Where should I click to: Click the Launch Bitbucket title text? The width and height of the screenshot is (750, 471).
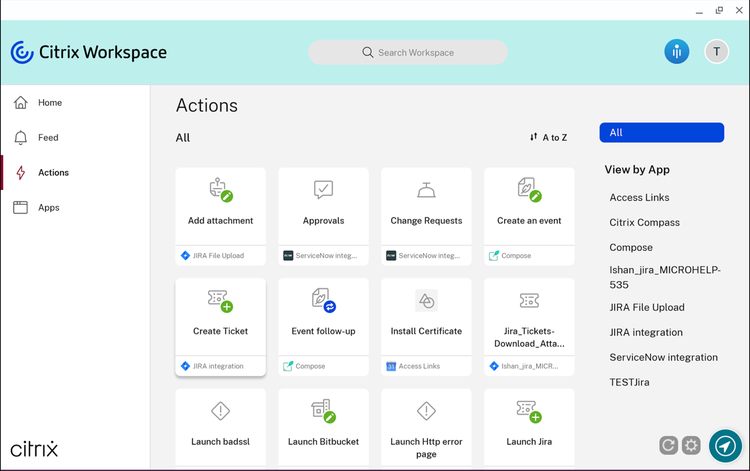(323, 442)
